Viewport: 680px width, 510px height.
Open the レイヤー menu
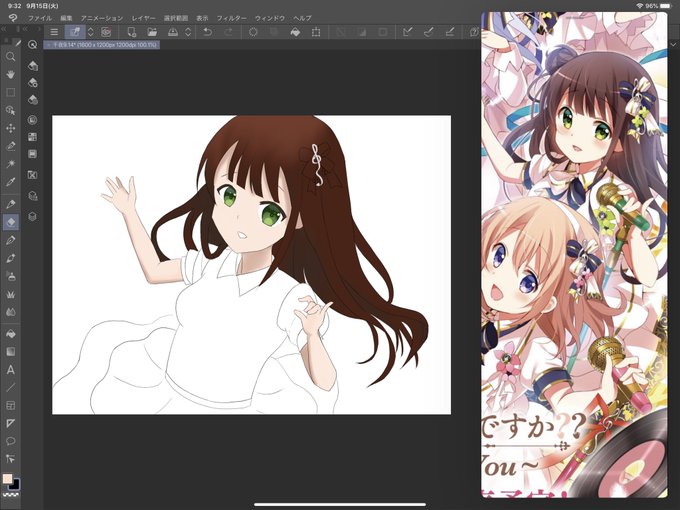144,18
